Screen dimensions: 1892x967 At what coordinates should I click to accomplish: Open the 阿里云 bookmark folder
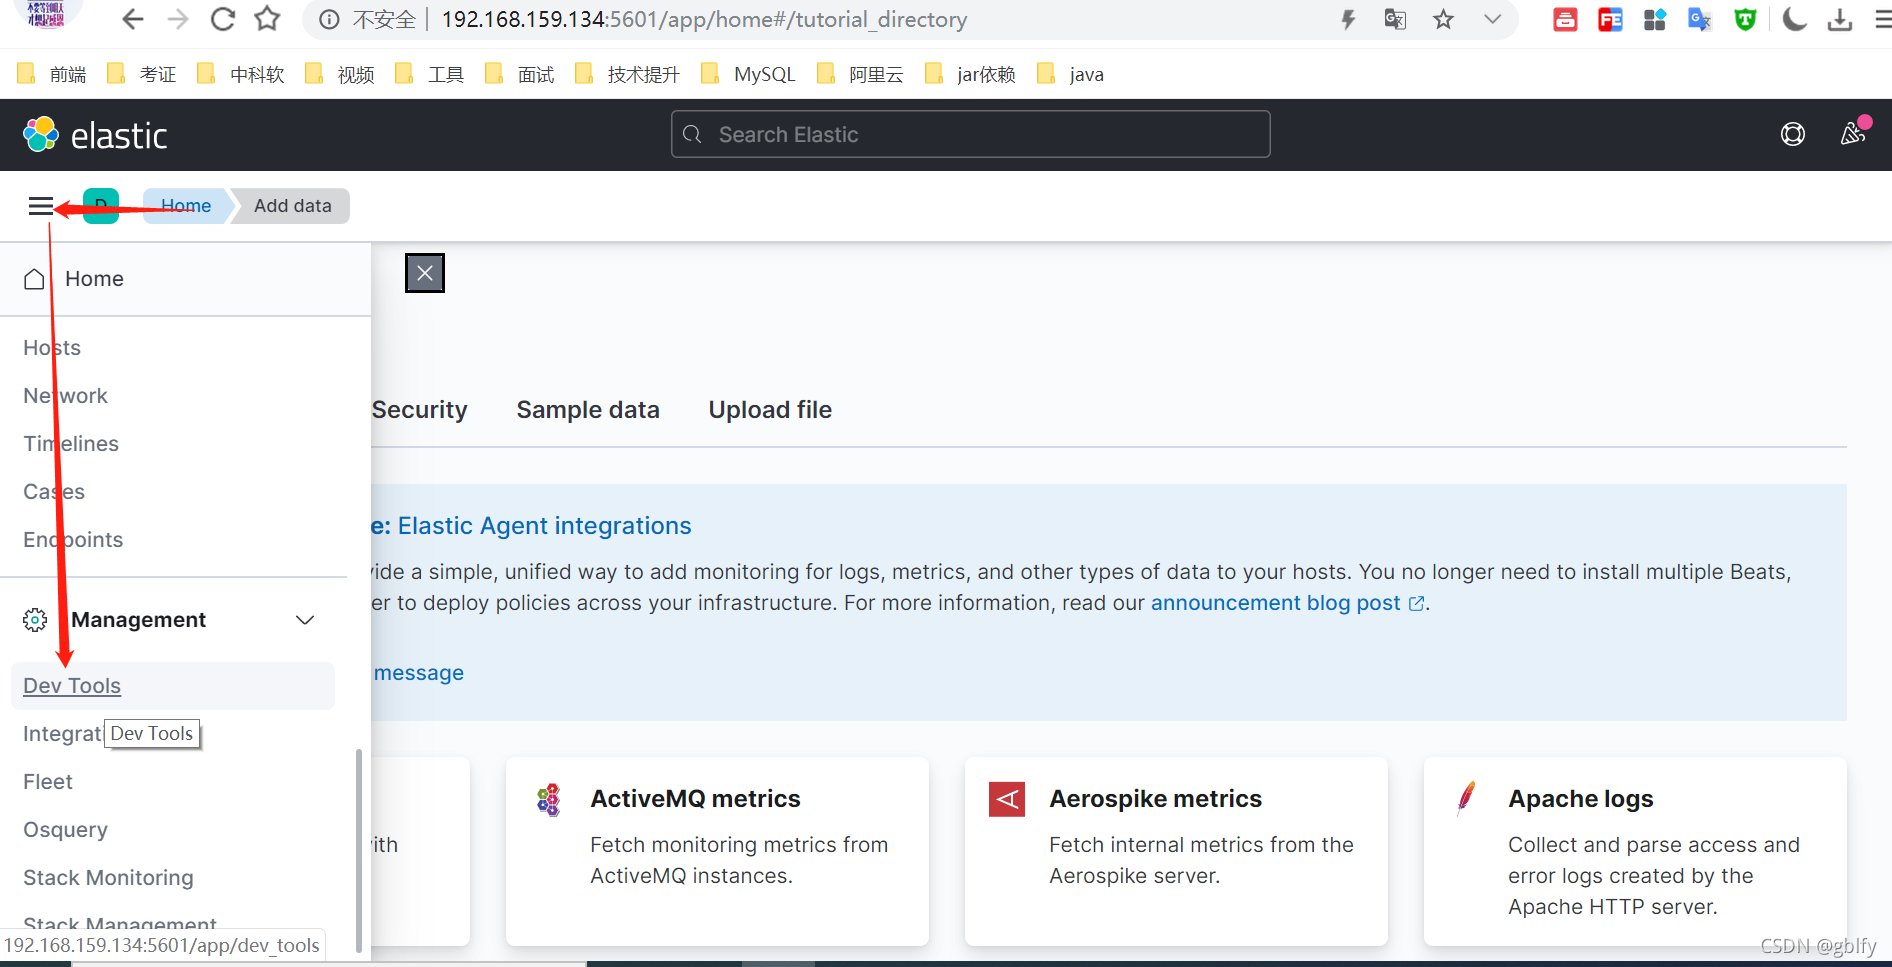(860, 74)
